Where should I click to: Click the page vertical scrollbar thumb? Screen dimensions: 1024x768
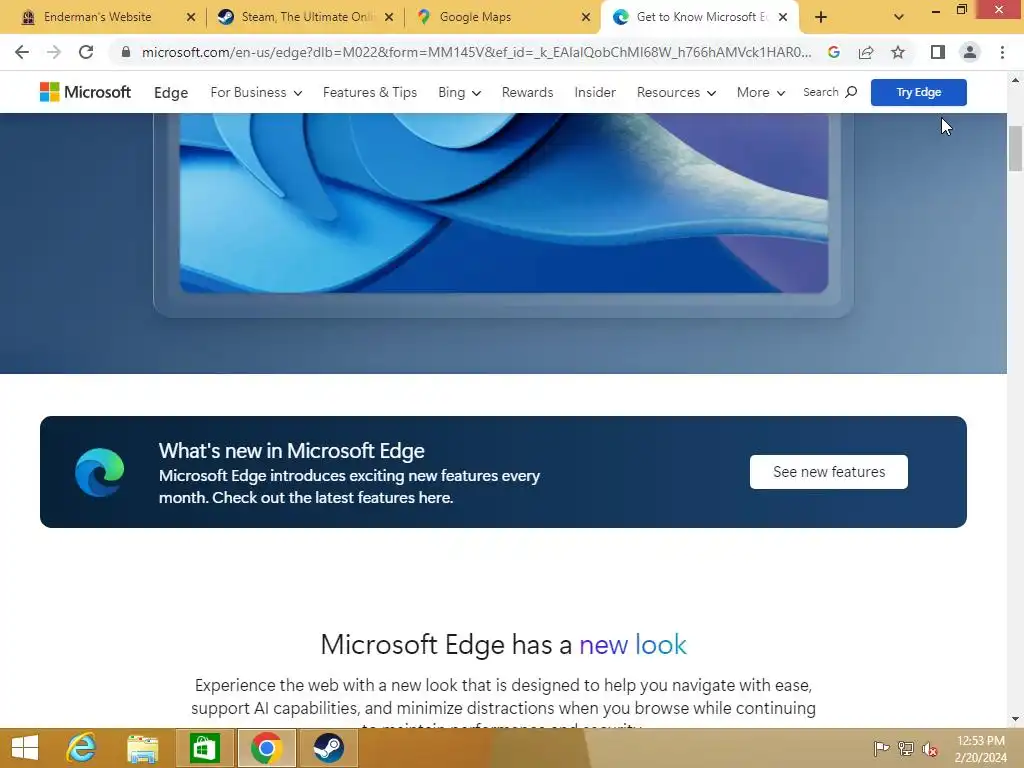click(x=1015, y=148)
